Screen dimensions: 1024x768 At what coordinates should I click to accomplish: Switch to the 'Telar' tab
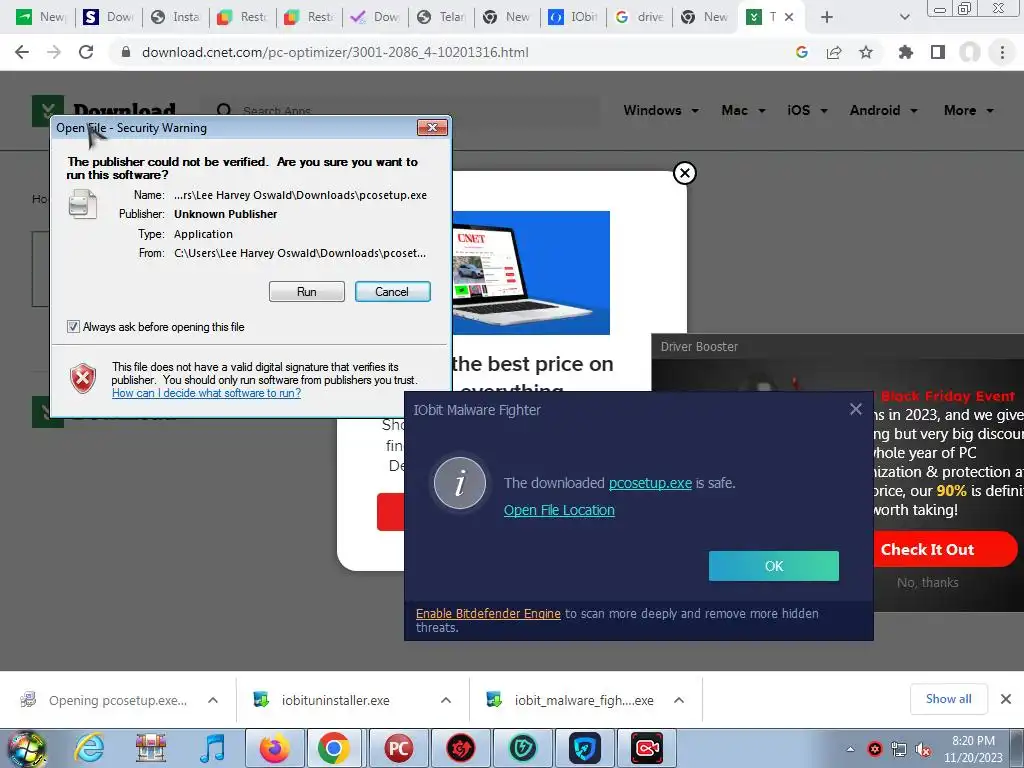click(x=443, y=17)
